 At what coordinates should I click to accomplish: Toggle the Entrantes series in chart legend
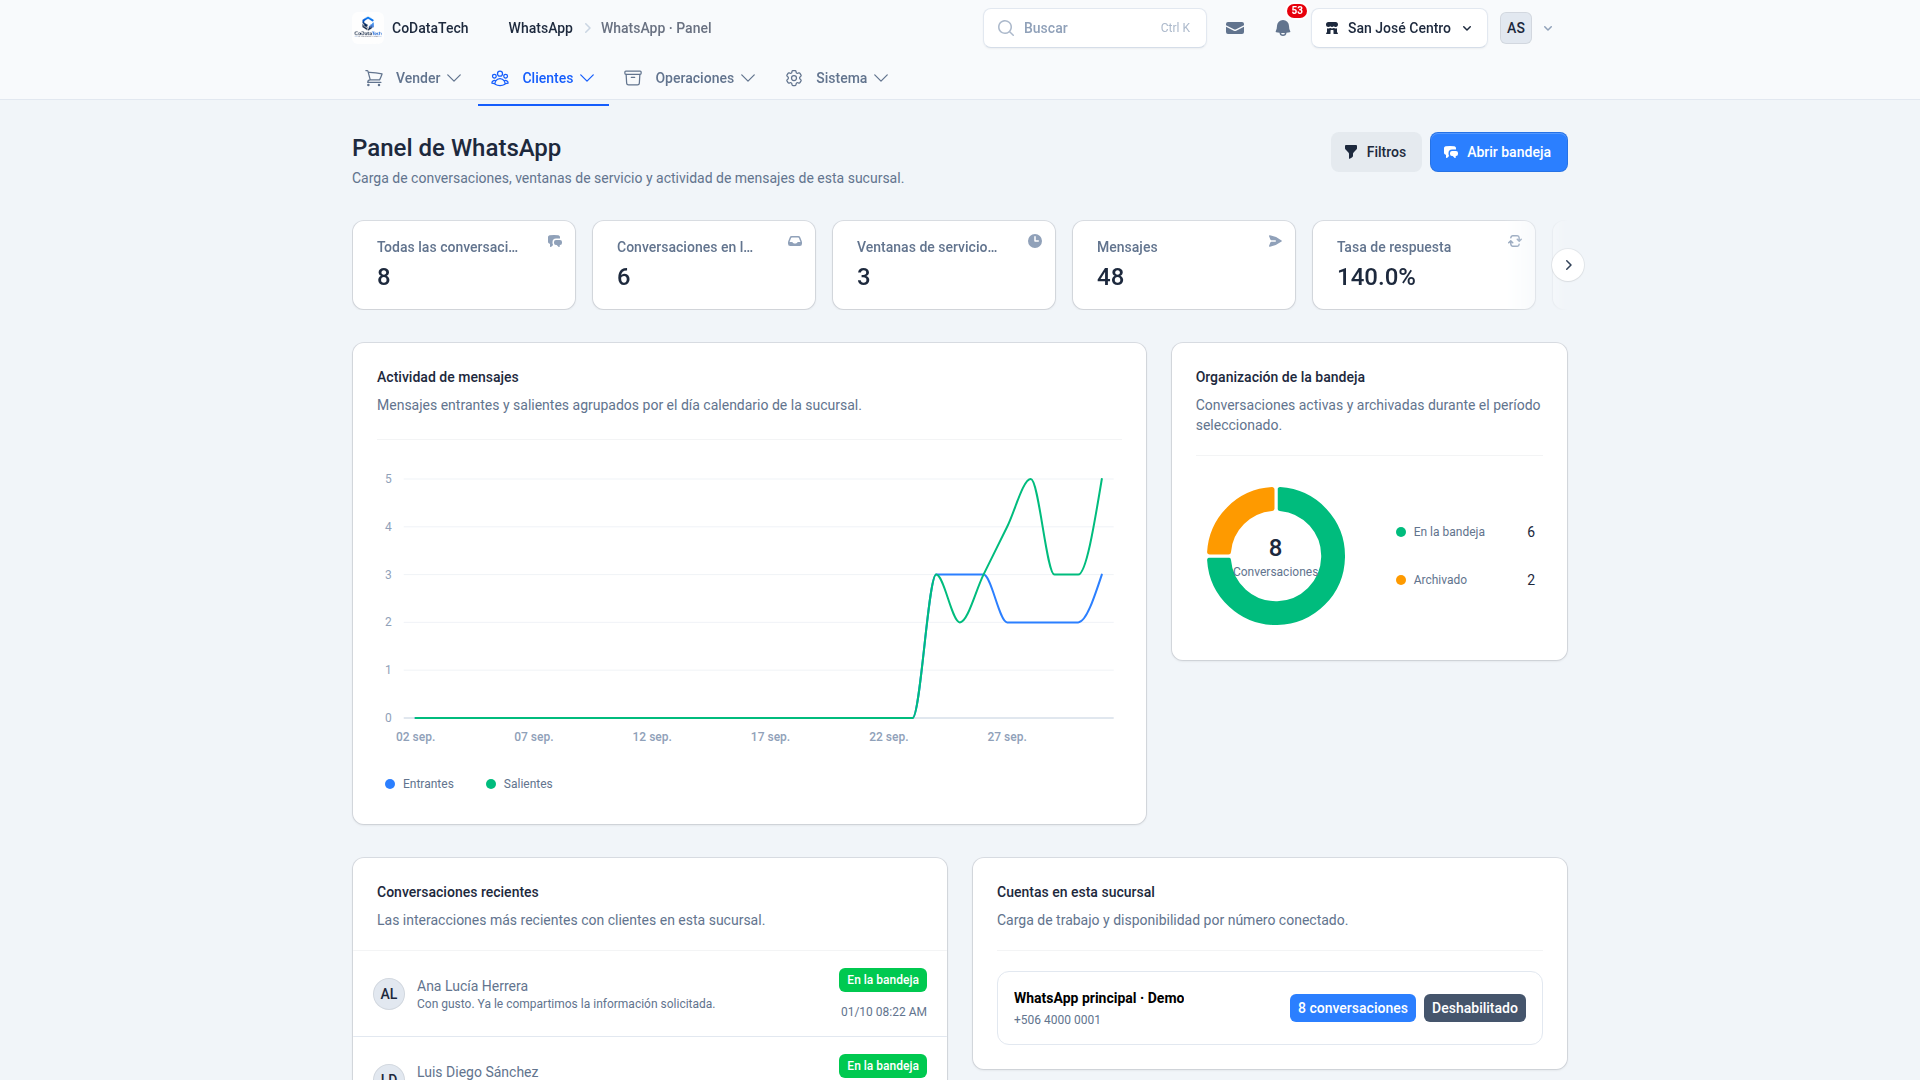[x=420, y=784]
